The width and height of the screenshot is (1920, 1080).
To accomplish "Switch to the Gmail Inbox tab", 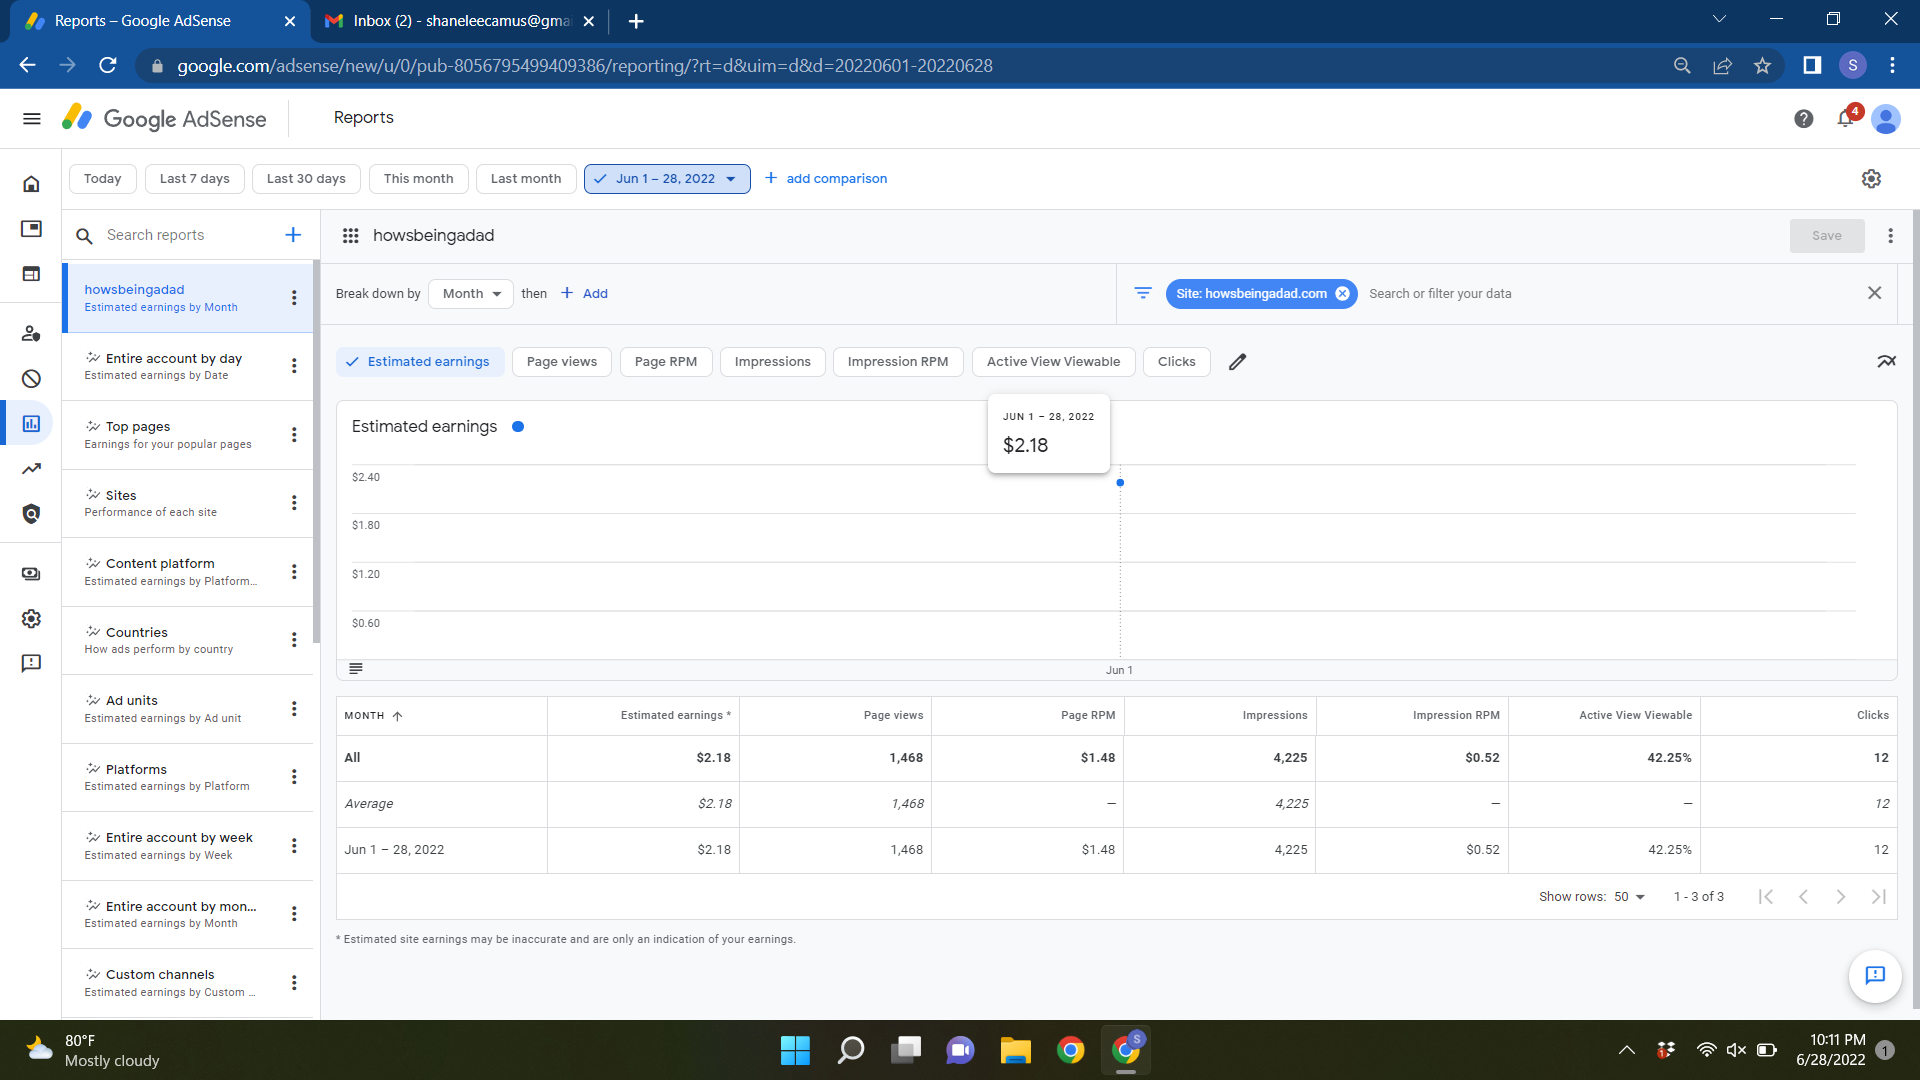I will pos(461,21).
